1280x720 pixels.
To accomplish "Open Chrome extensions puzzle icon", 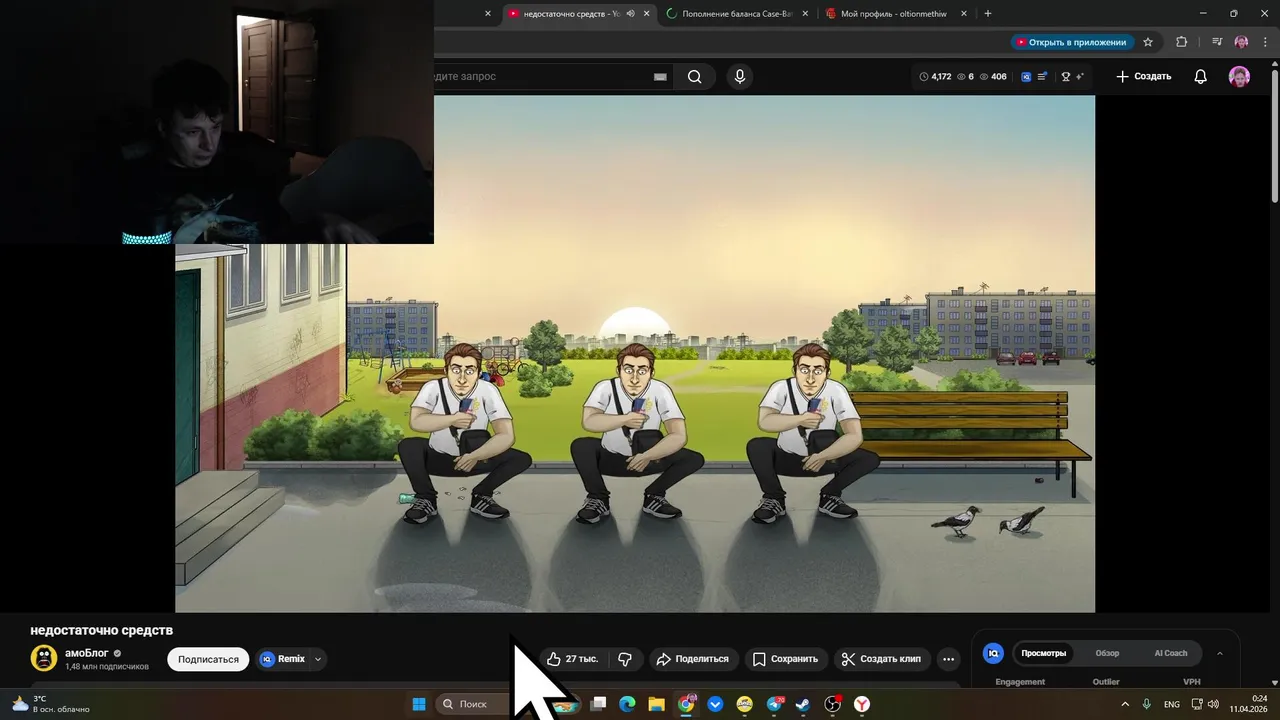I will [1181, 42].
